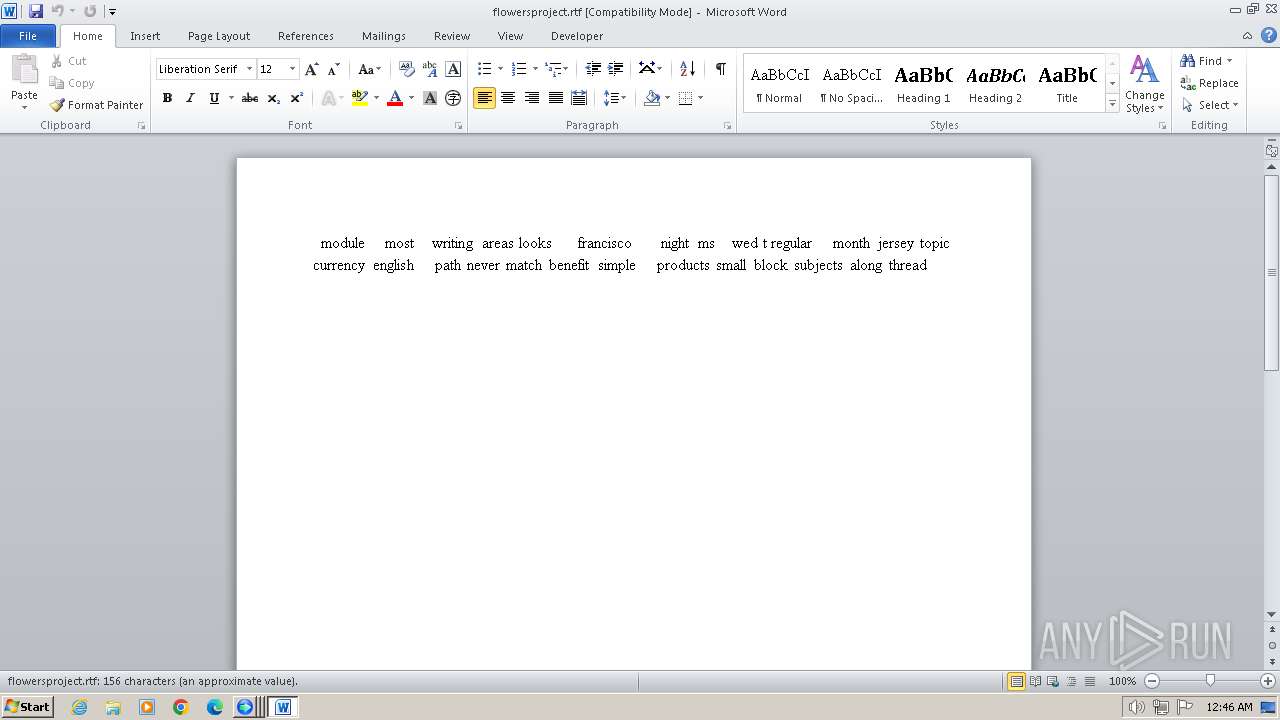Click the Character Border icon

pyautogui.click(x=453, y=69)
